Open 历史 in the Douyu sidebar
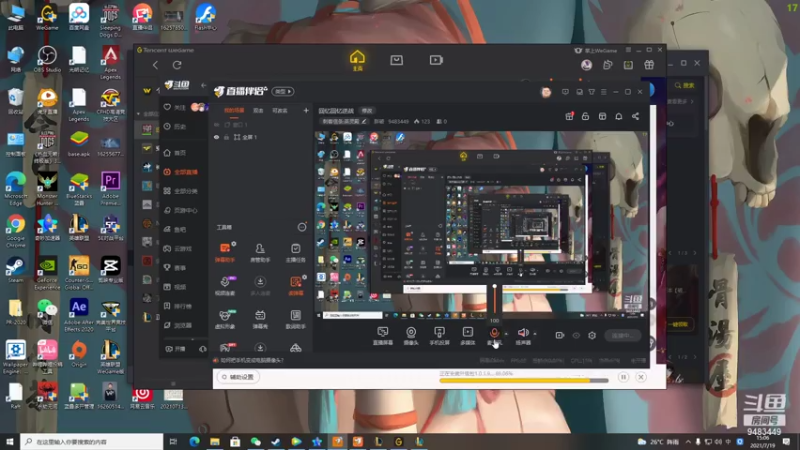The height and width of the screenshot is (450, 800). (175, 127)
